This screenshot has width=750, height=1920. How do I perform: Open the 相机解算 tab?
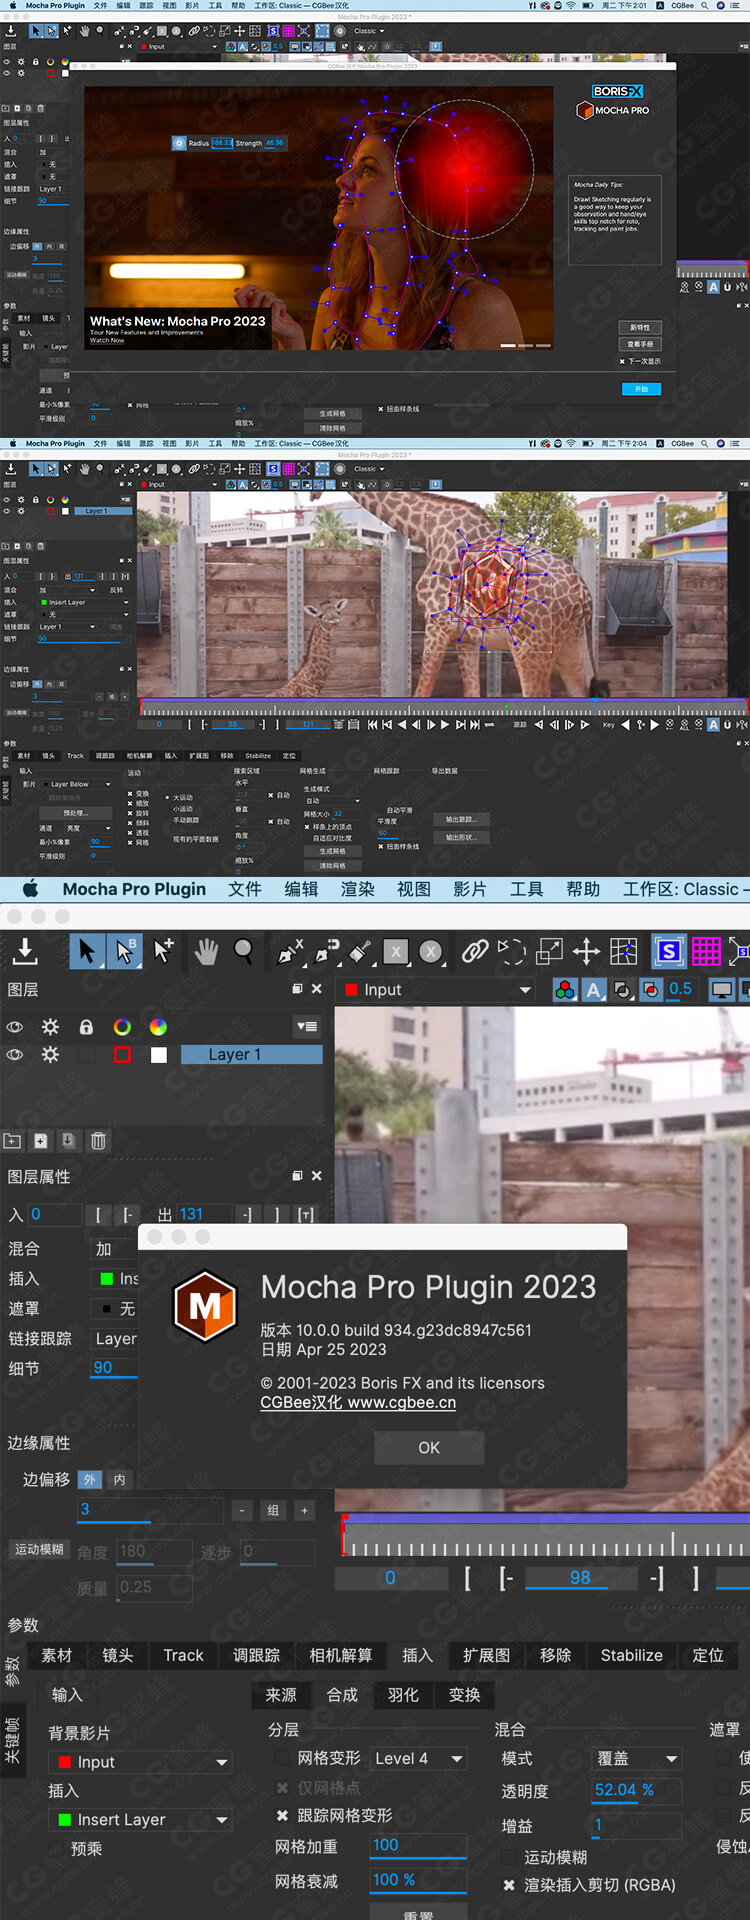click(x=340, y=1655)
